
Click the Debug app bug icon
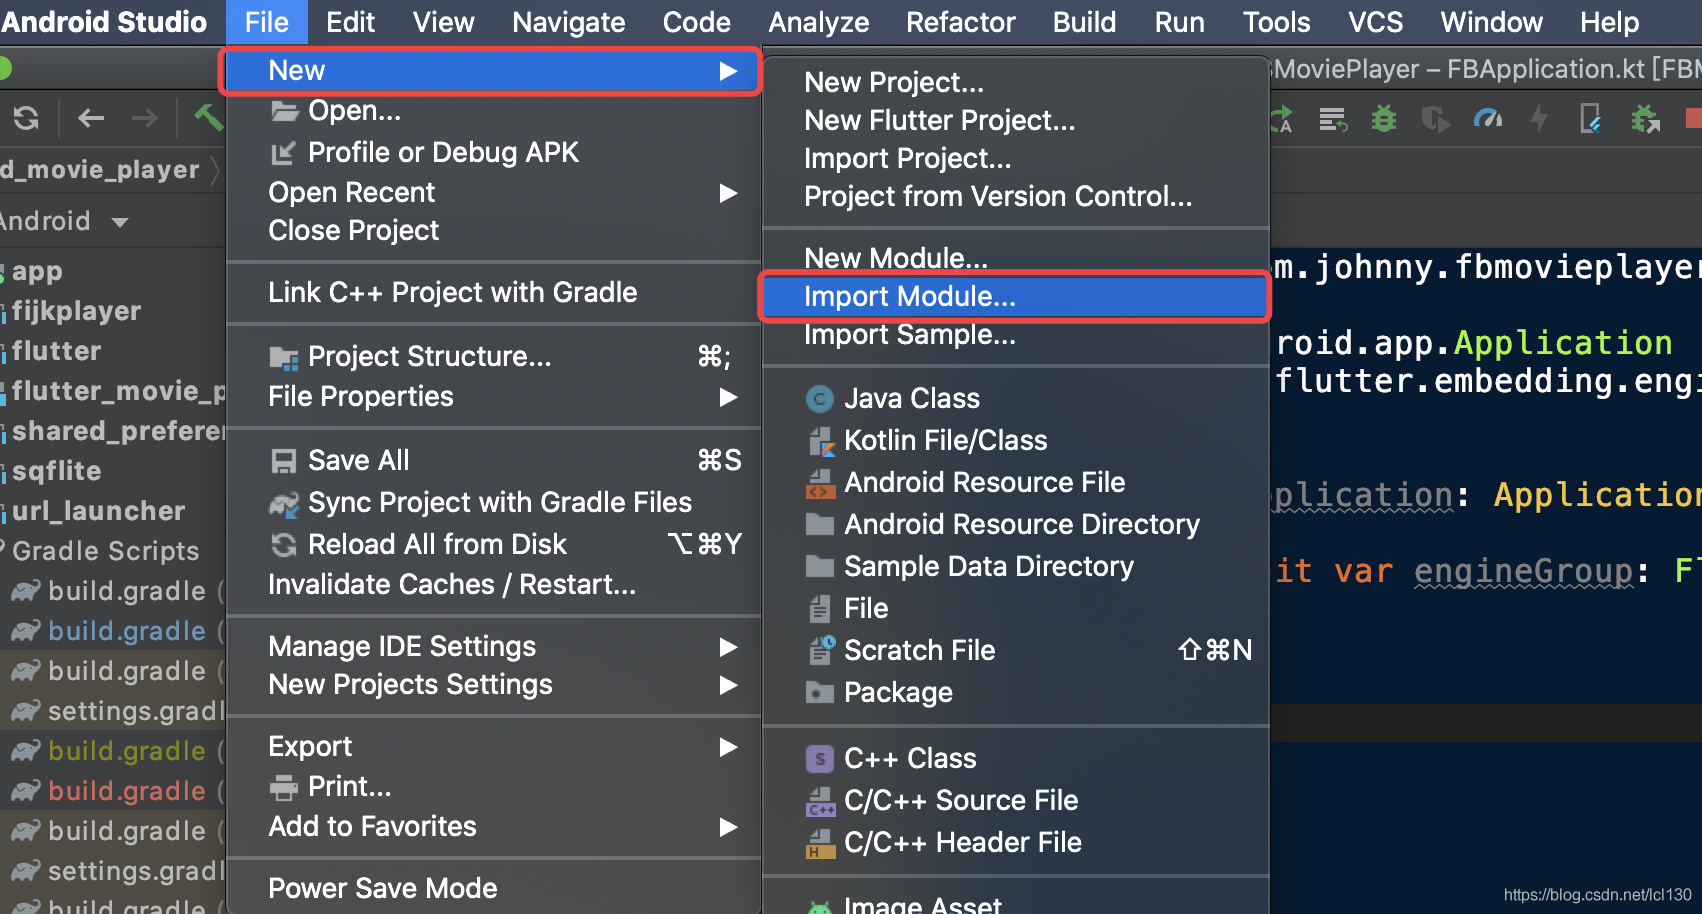click(1384, 119)
